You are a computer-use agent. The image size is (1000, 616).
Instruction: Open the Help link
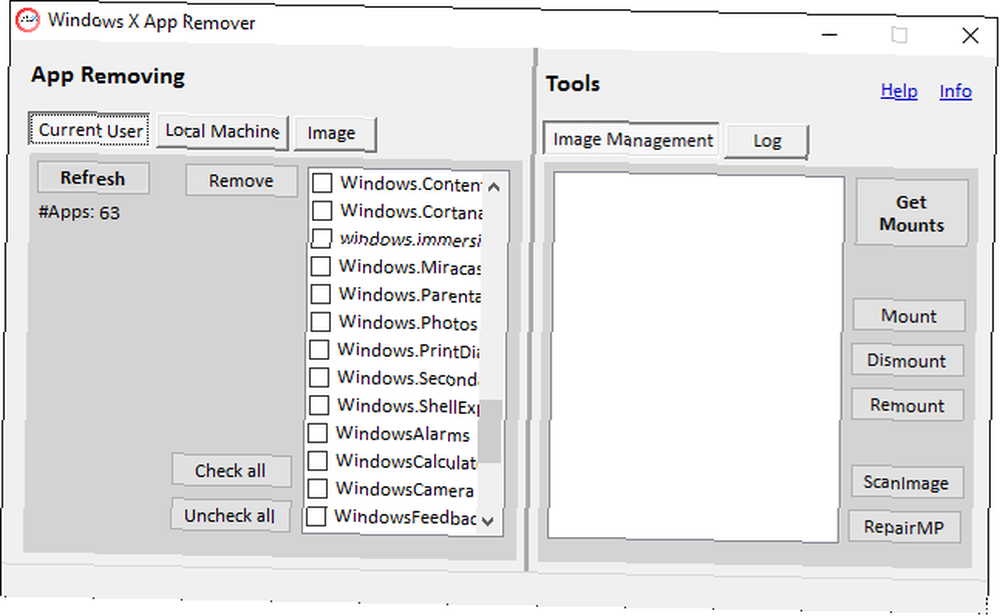(x=899, y=91)
